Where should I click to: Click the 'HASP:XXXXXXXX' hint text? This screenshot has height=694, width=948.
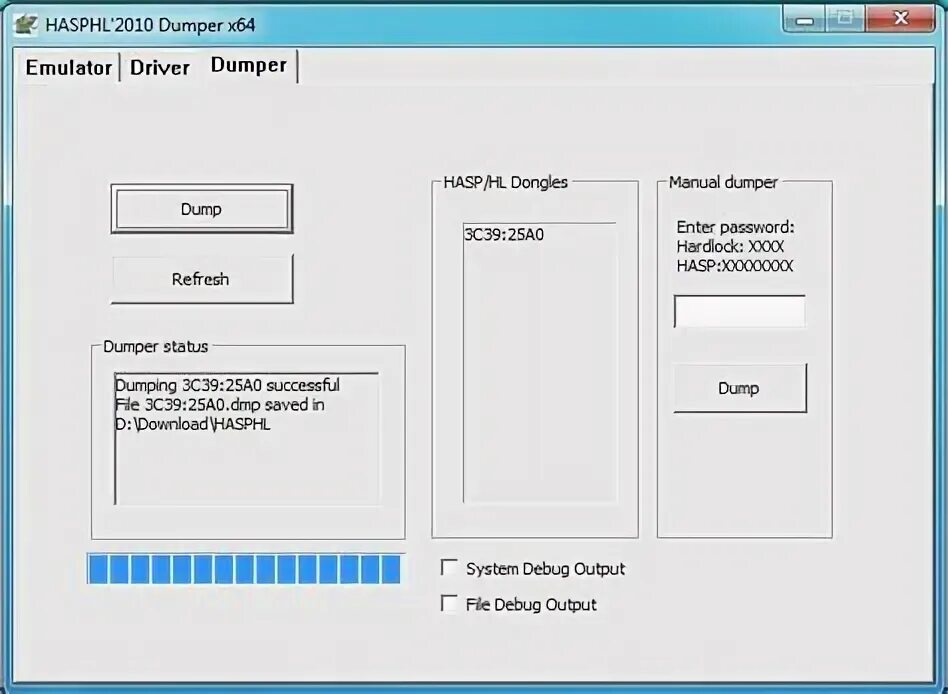(x=735, y=266)
